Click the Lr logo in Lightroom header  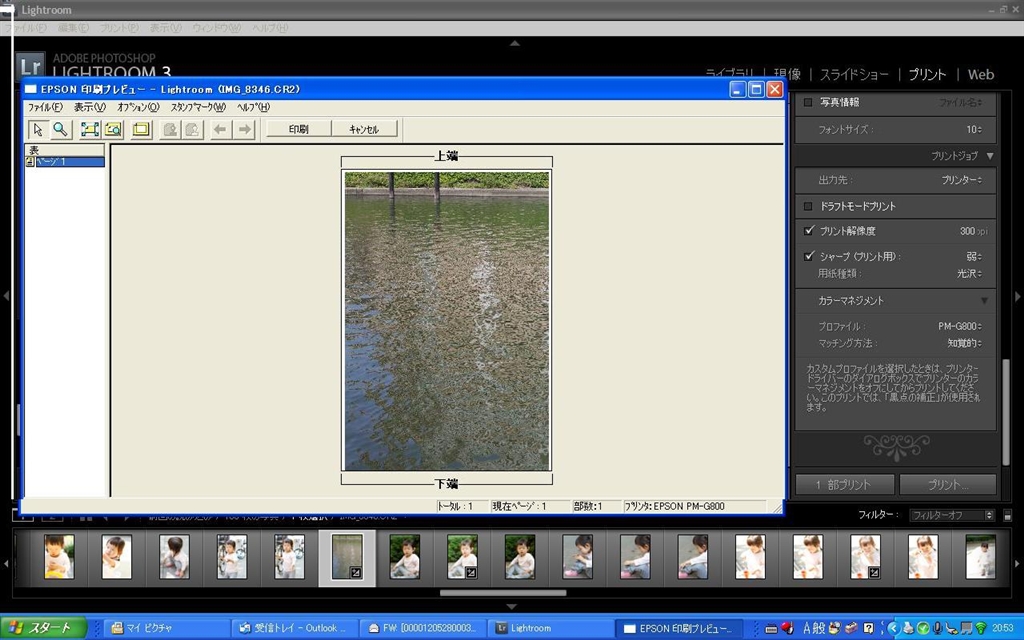30,65
